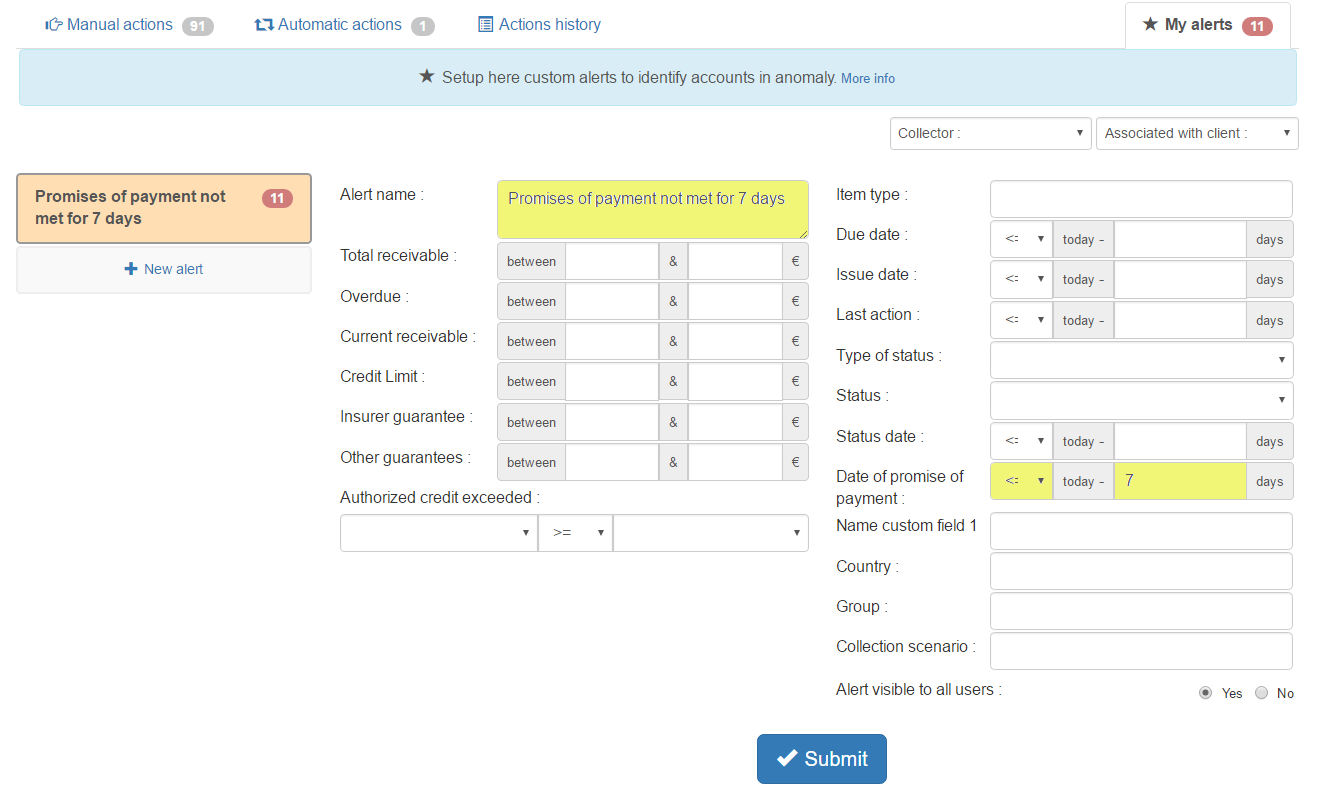Click the plus icon for New alert
Screen dimensions: 1318x786
131,269
